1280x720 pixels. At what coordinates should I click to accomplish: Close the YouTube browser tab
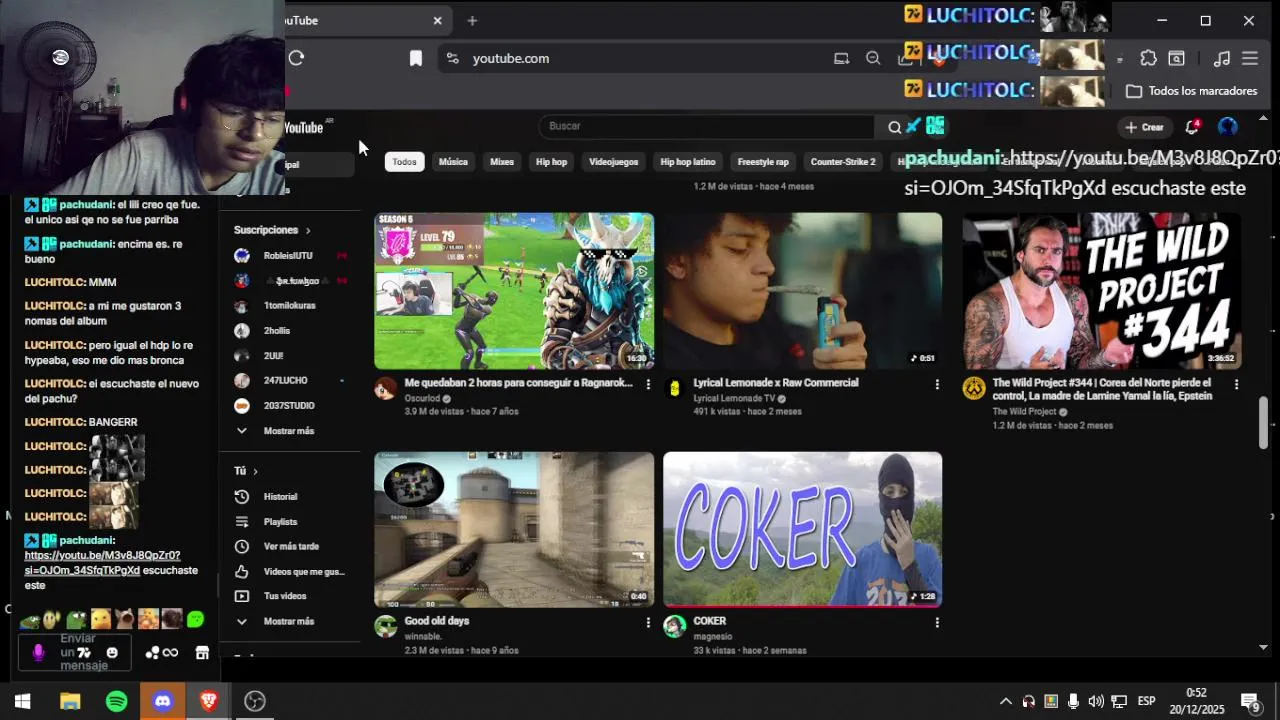437,20
